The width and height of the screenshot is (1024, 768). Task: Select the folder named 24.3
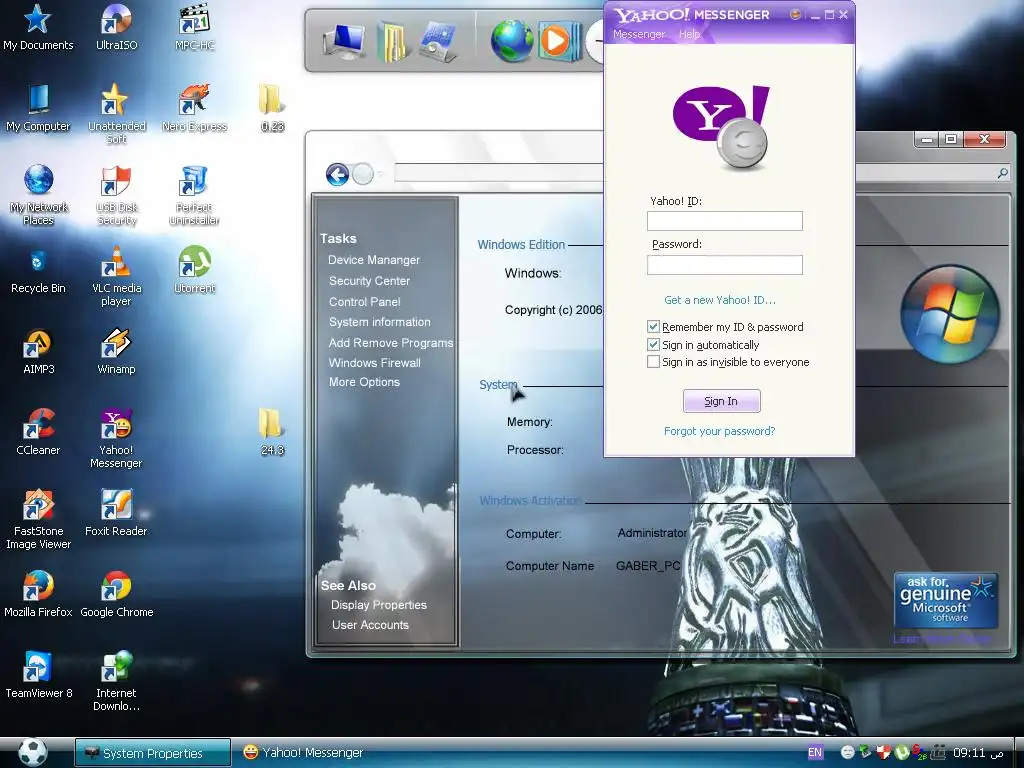pyautogui.click(x=272, y=432)
